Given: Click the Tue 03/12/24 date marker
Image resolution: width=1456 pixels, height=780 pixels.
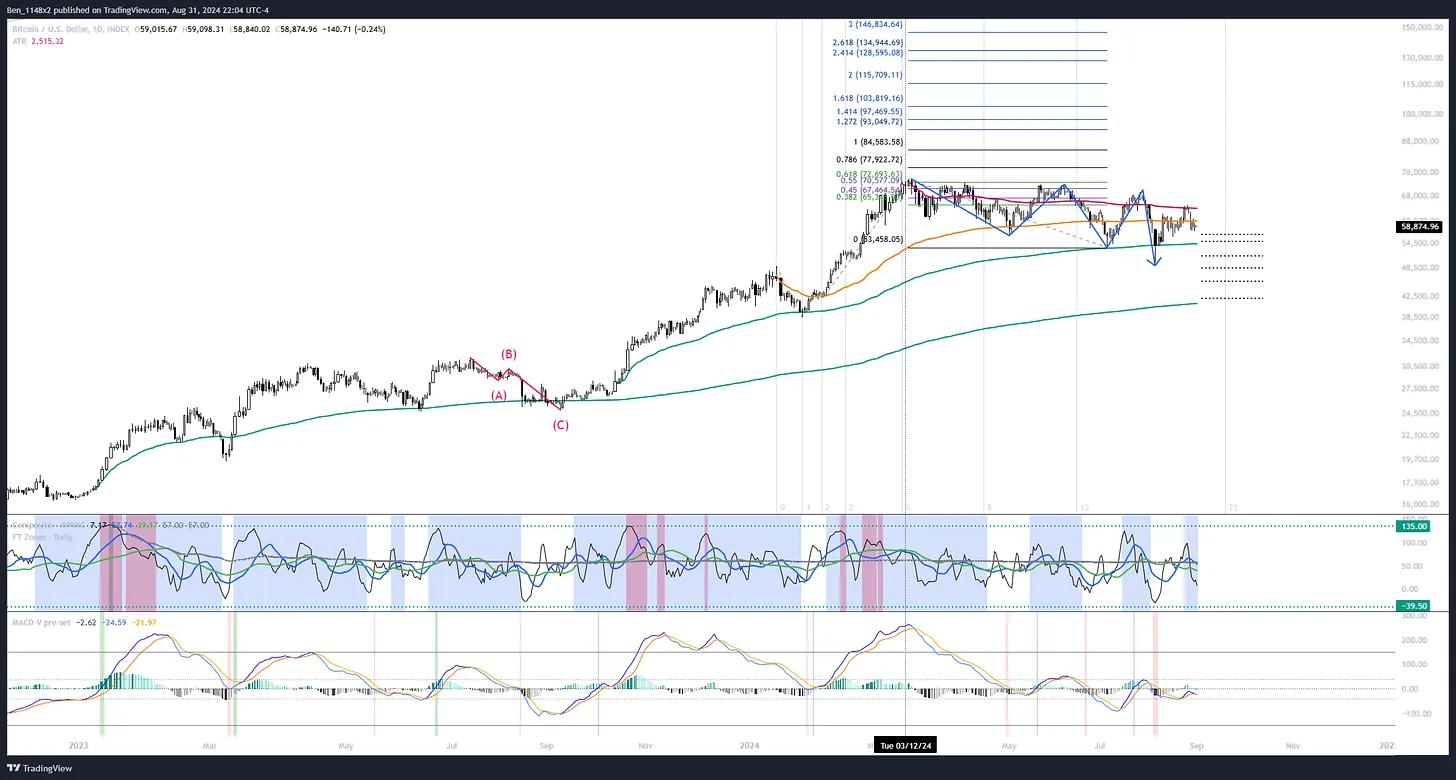Looking at the screenshot, I should (x=905, y=745).
